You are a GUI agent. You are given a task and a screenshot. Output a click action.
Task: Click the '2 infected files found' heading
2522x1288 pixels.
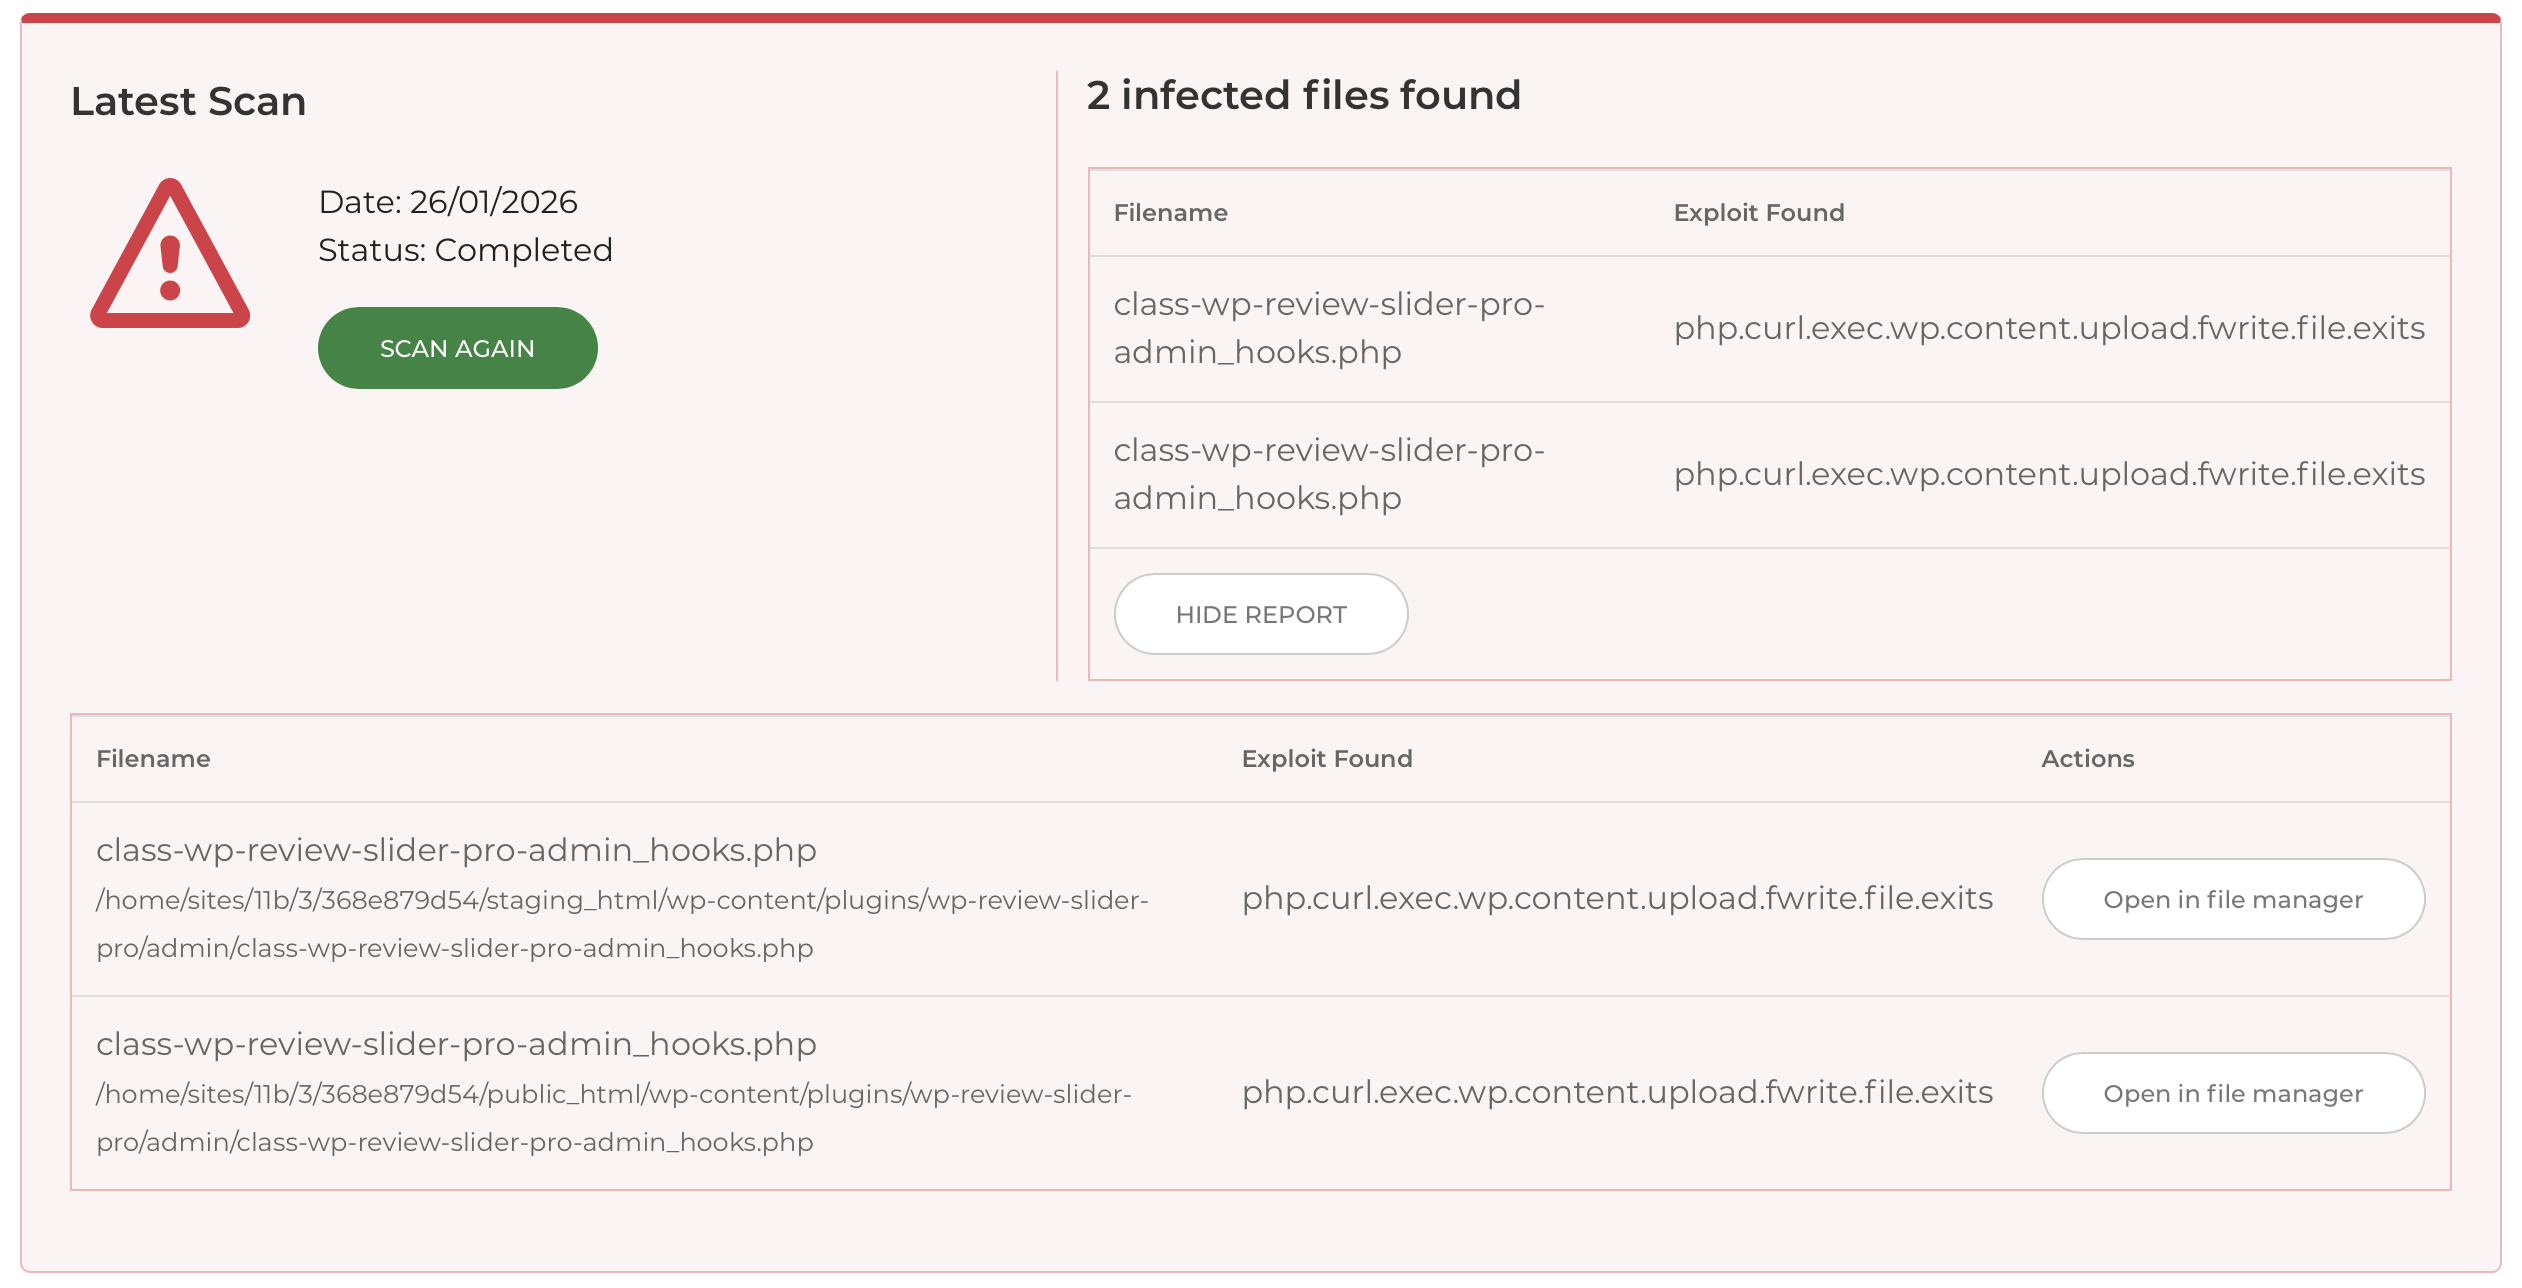[1303, 96]
